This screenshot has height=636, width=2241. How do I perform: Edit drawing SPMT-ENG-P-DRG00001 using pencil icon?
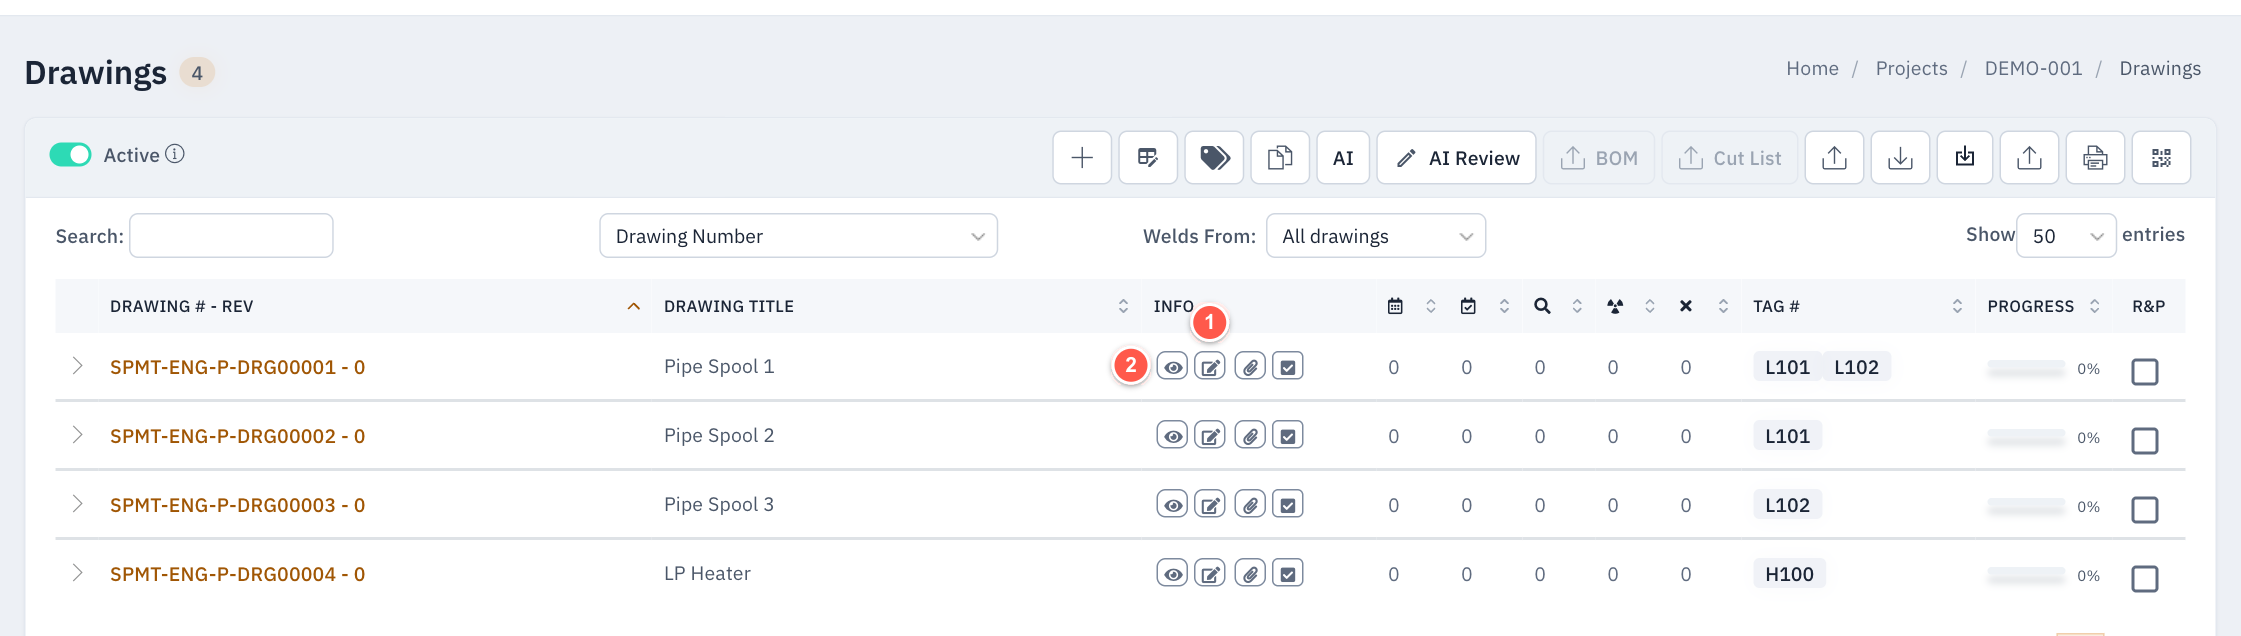click(1210, 367)
